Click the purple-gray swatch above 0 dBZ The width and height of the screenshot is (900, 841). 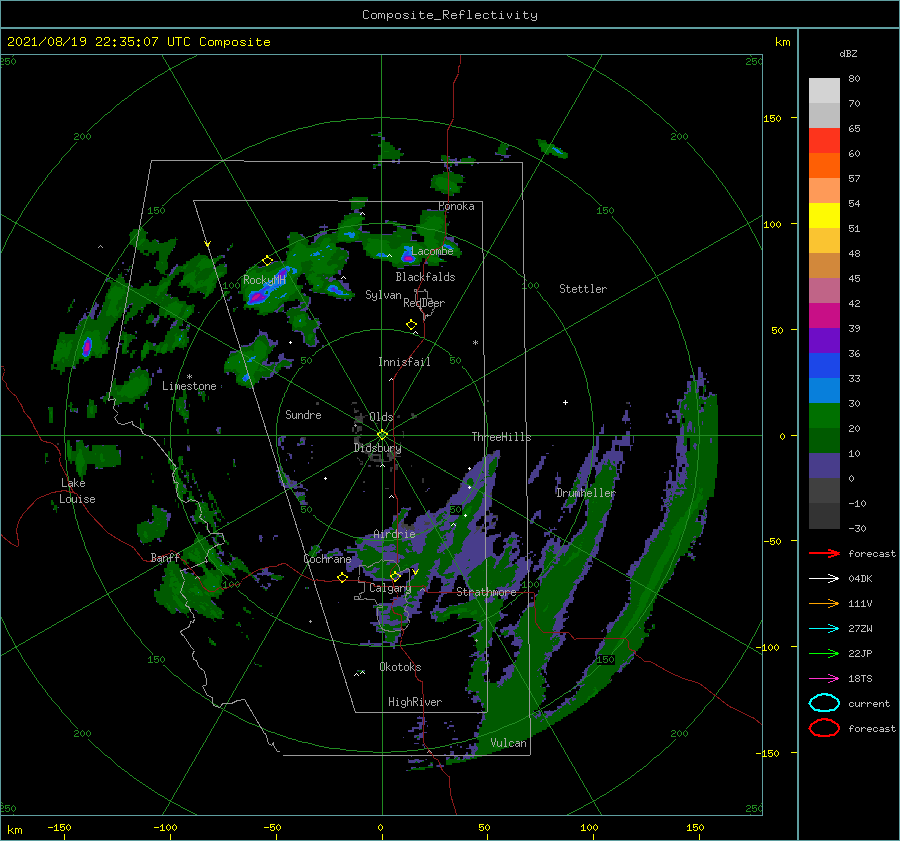coord(824,466)
